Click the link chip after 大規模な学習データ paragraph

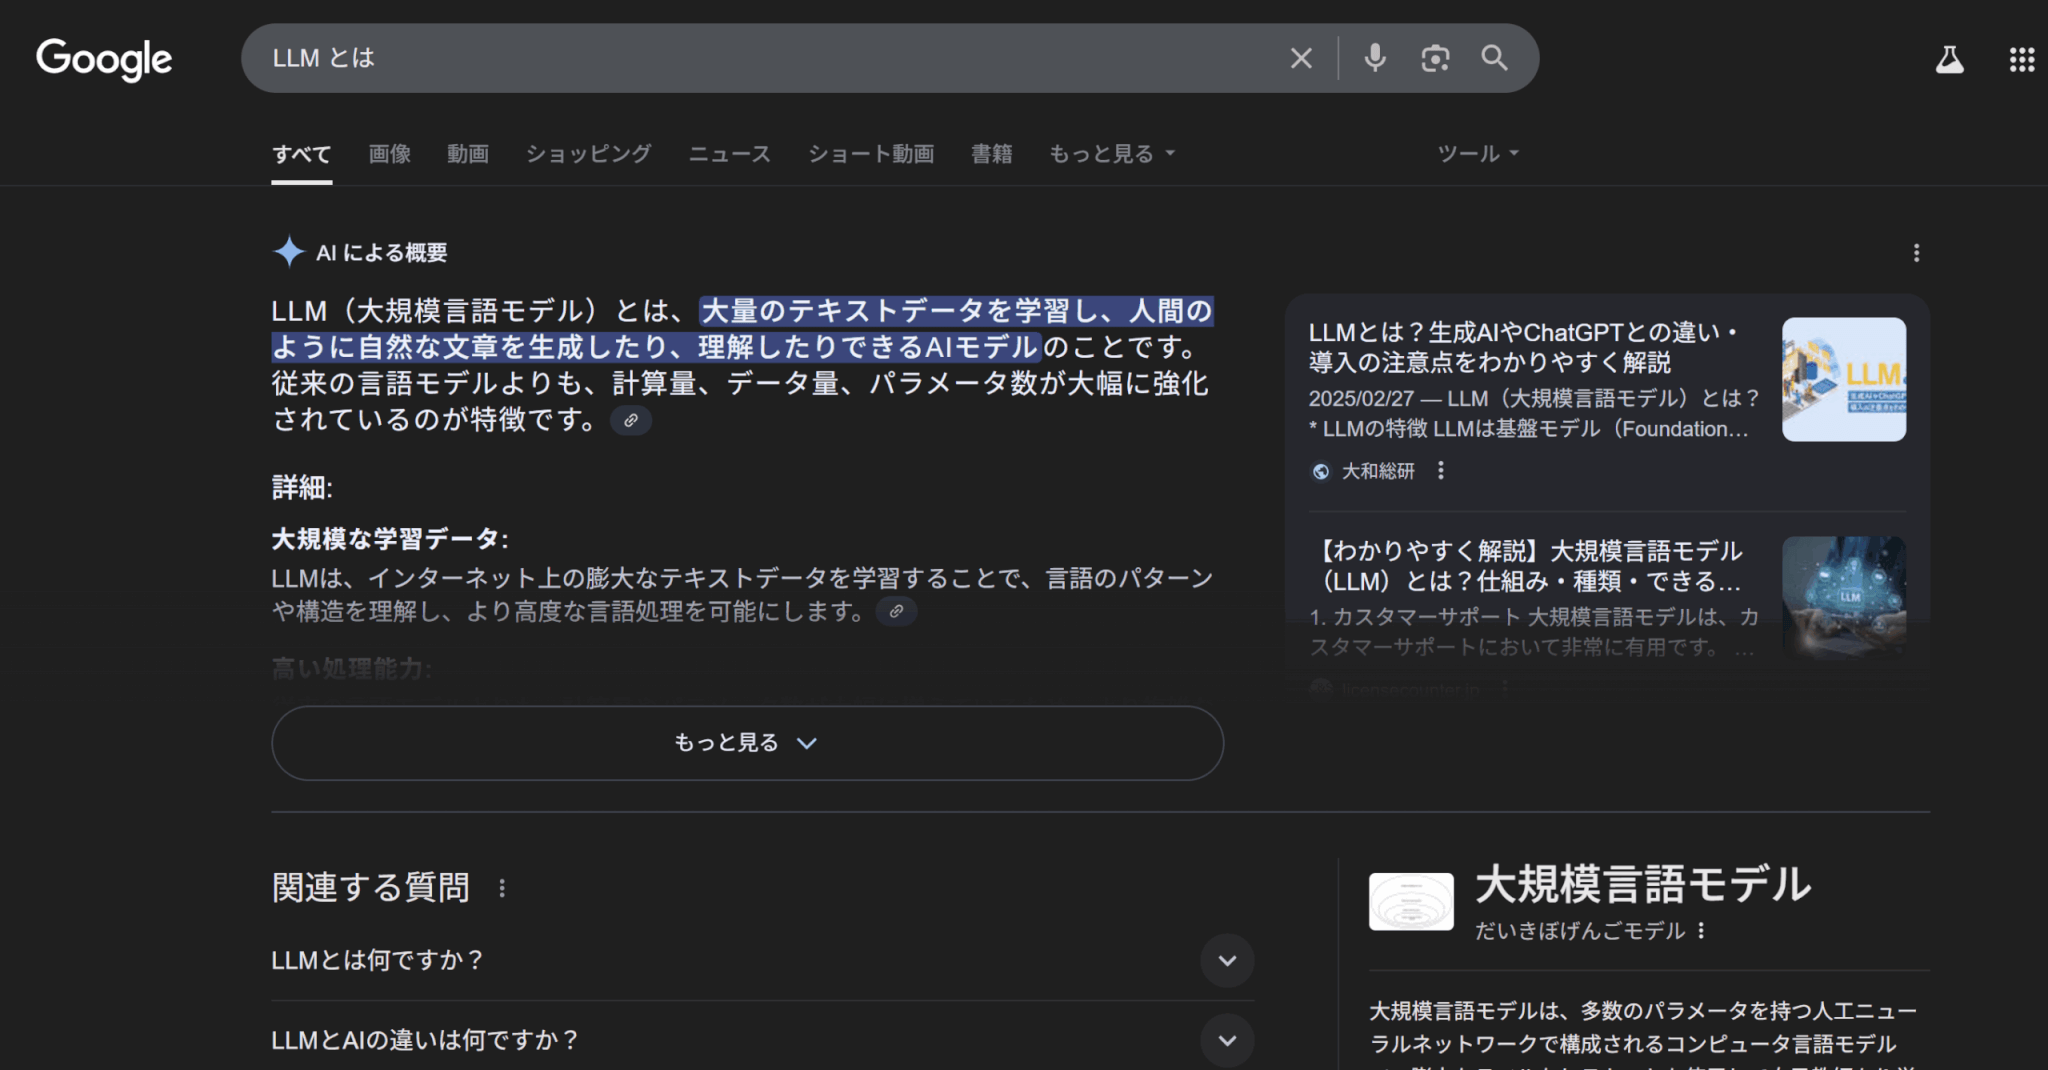tap(897, 611)
